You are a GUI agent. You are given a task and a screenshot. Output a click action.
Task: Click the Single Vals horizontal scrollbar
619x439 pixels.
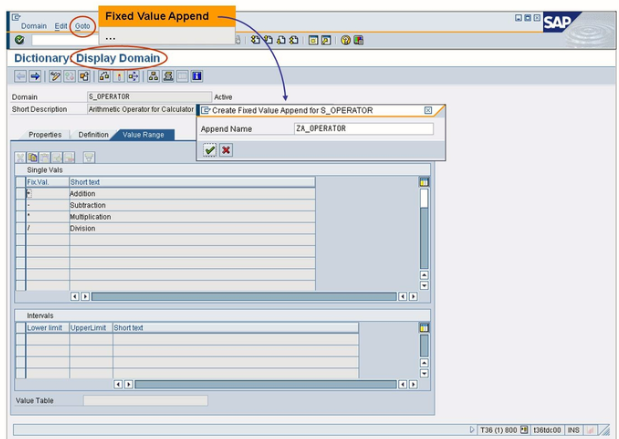pos(240,297)
